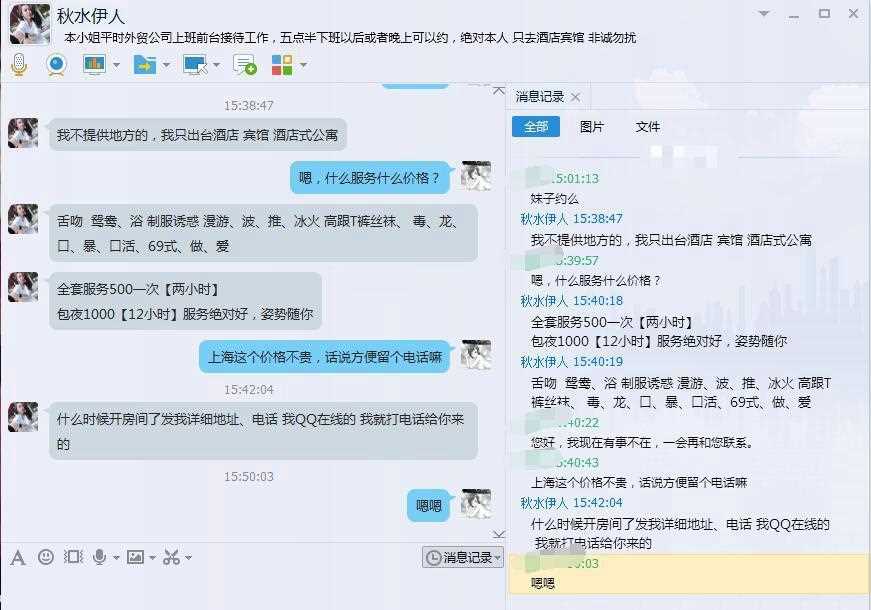Expand the send image dropdown arrow
The height and width of the screenshot is (610, 871).
tap(152, 557)
